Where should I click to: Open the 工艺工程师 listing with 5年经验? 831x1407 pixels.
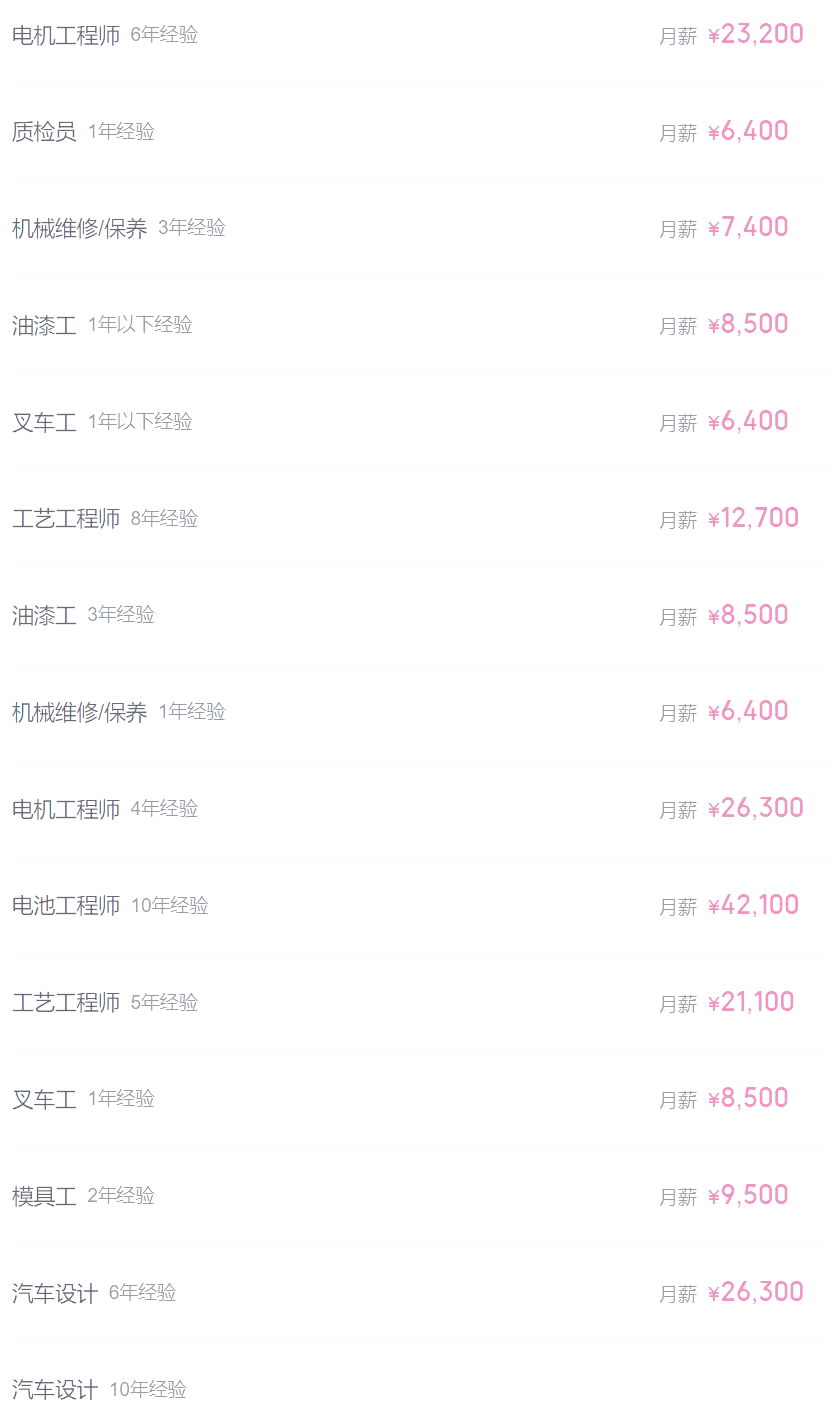66,1003
